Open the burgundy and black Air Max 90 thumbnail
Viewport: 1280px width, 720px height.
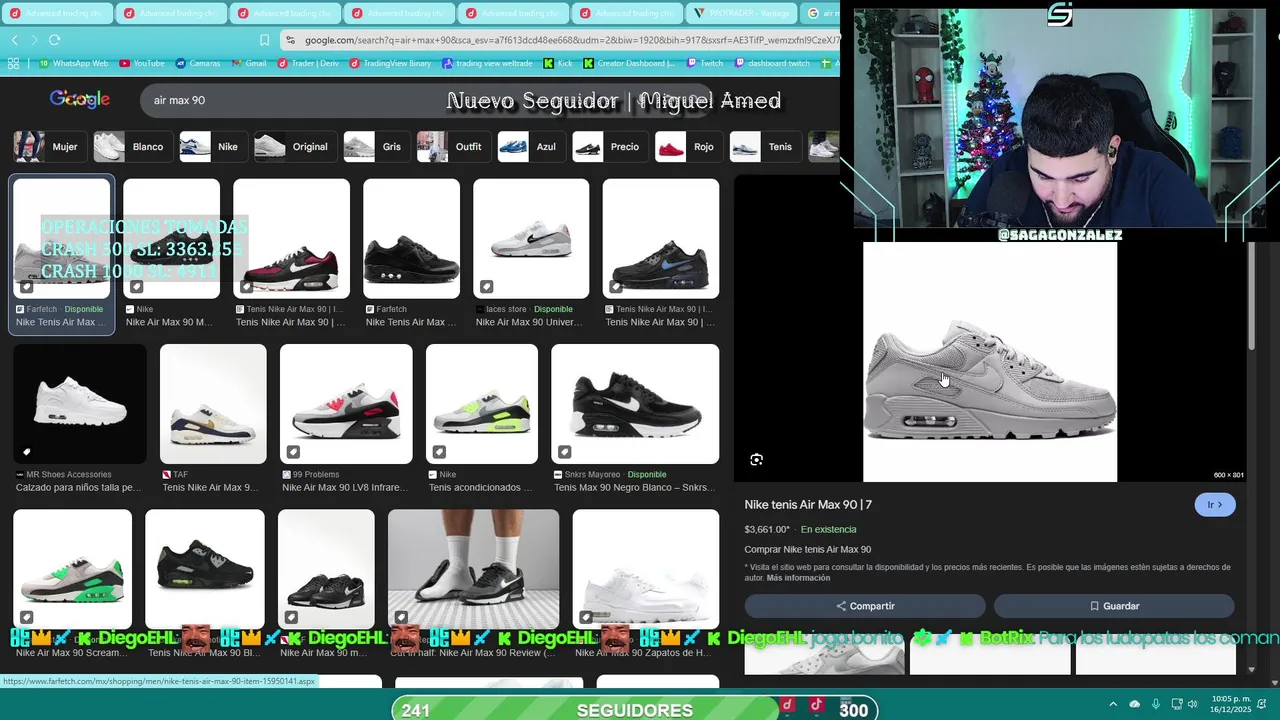[x=291, y=238]
